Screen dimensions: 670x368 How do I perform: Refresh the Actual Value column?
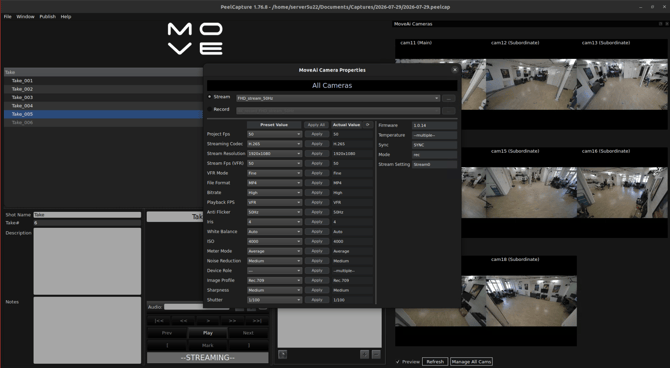pyautogui.click(x=367, y=125)
